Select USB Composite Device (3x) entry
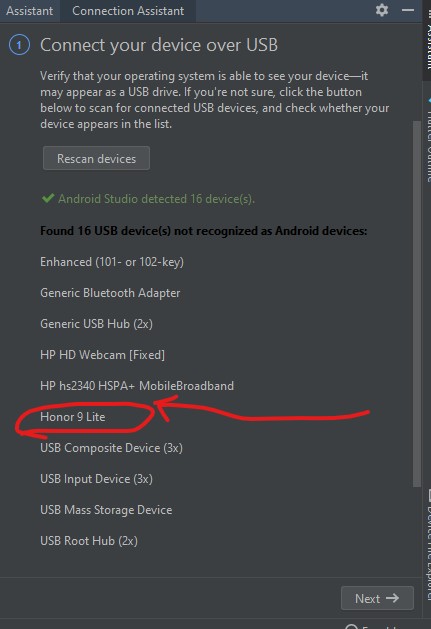431x629 pixels. [x=111, y=448]
